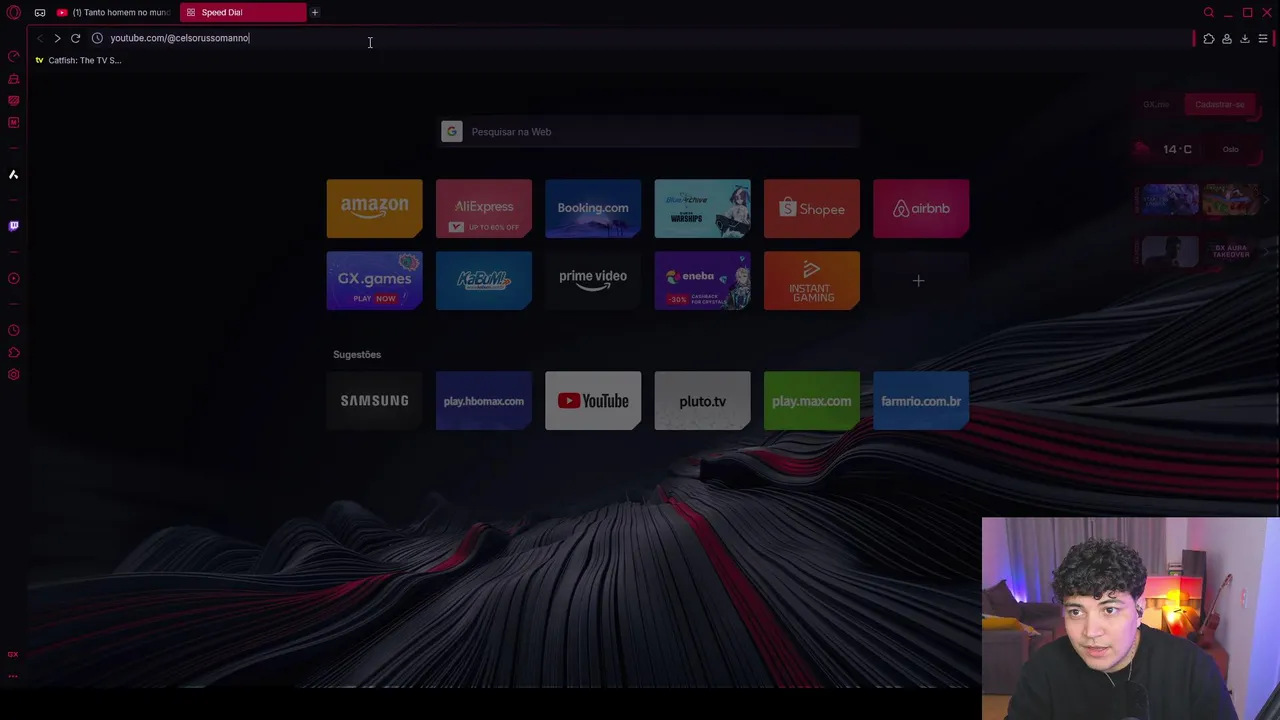Open Twitch panel in sidebar

coord(14,226)
